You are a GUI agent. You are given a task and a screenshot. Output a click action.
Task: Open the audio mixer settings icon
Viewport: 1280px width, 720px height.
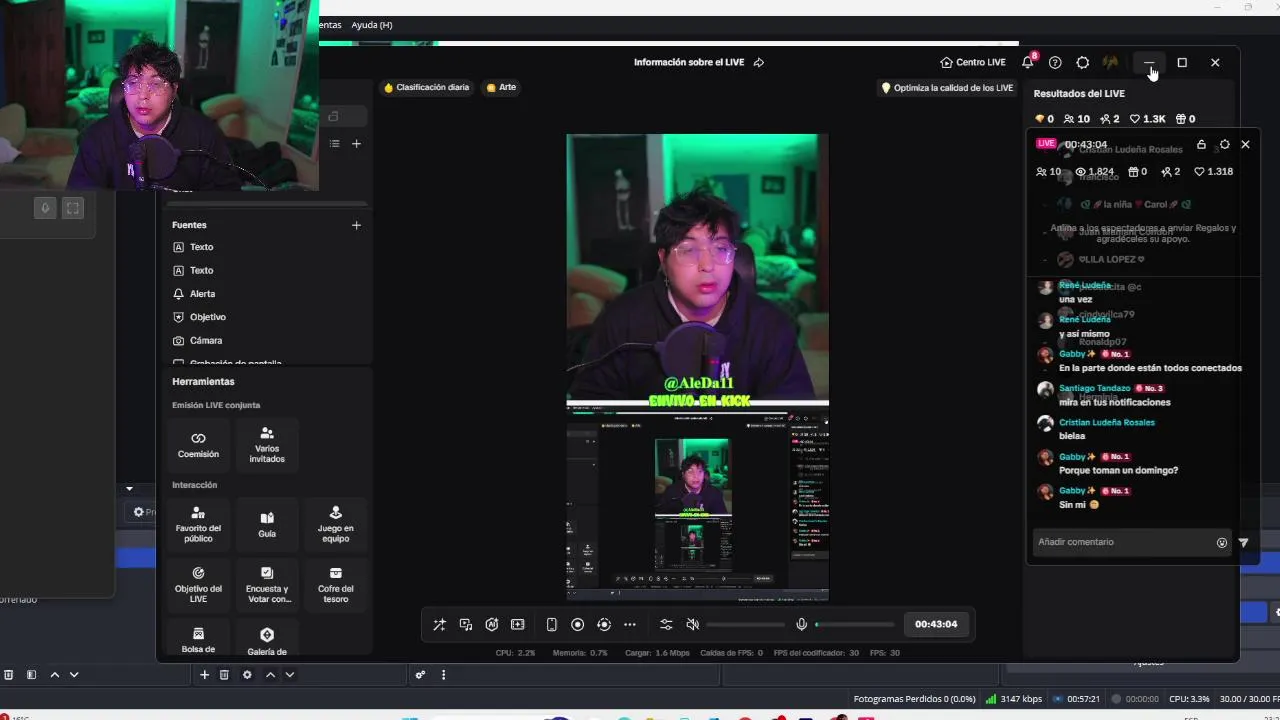pos(666,624)
